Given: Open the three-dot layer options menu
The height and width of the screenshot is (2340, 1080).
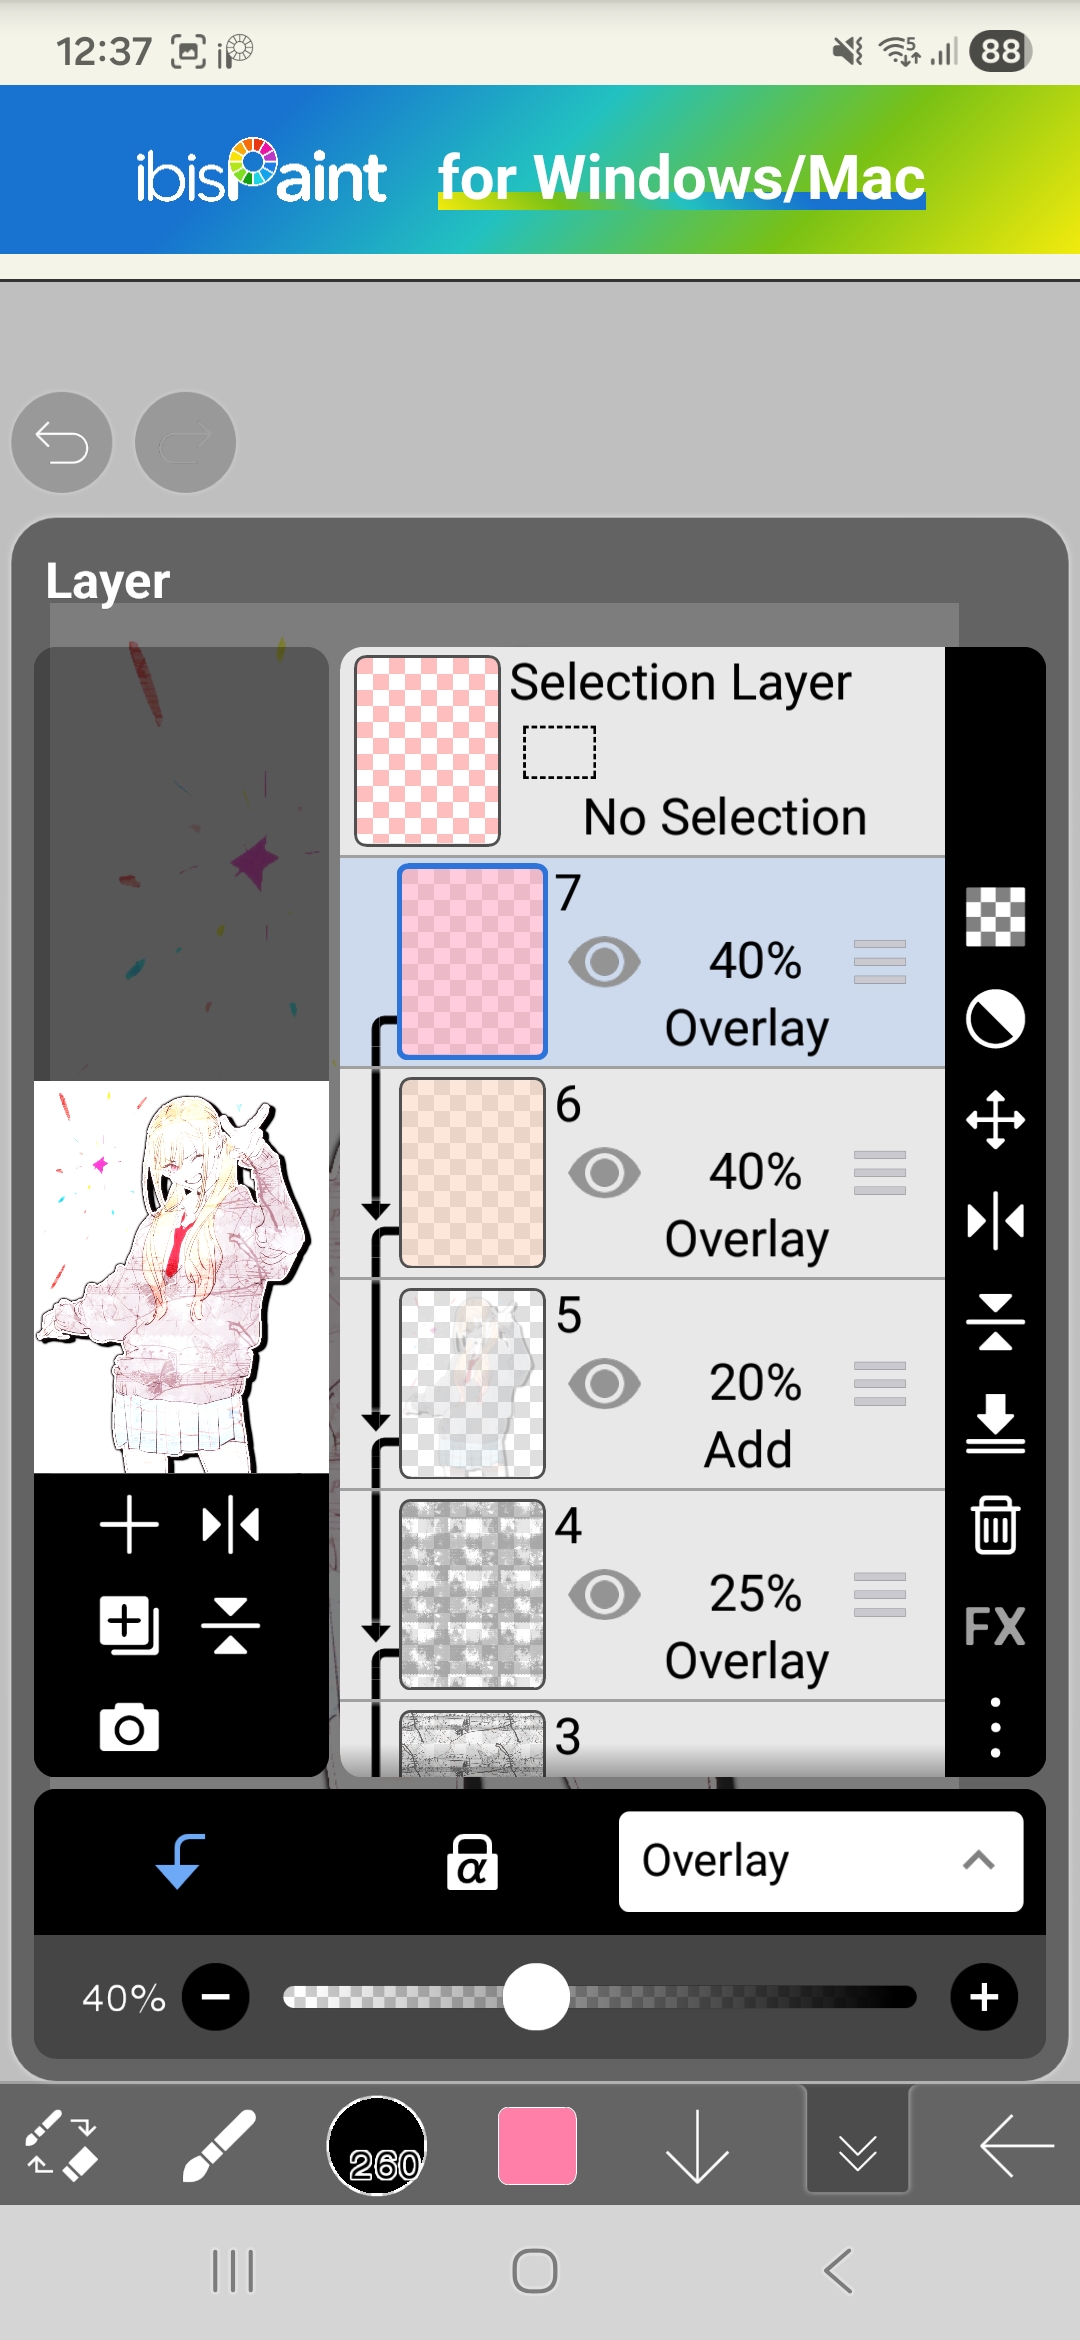Looking at the screenshot, I should [995, 1727].
